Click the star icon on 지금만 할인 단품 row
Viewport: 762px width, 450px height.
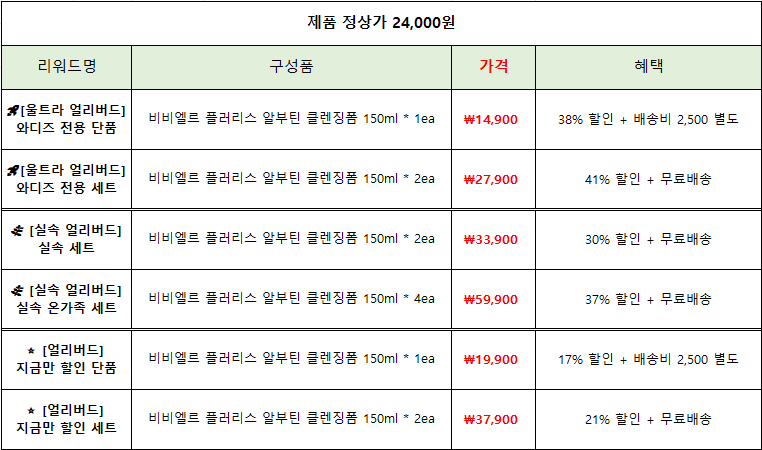[x=33, y=350]
